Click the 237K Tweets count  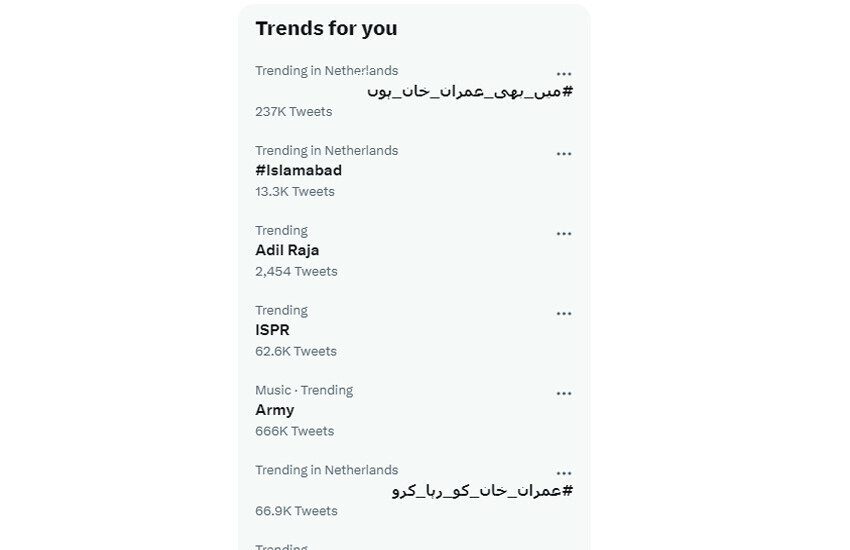pos(293,112)
